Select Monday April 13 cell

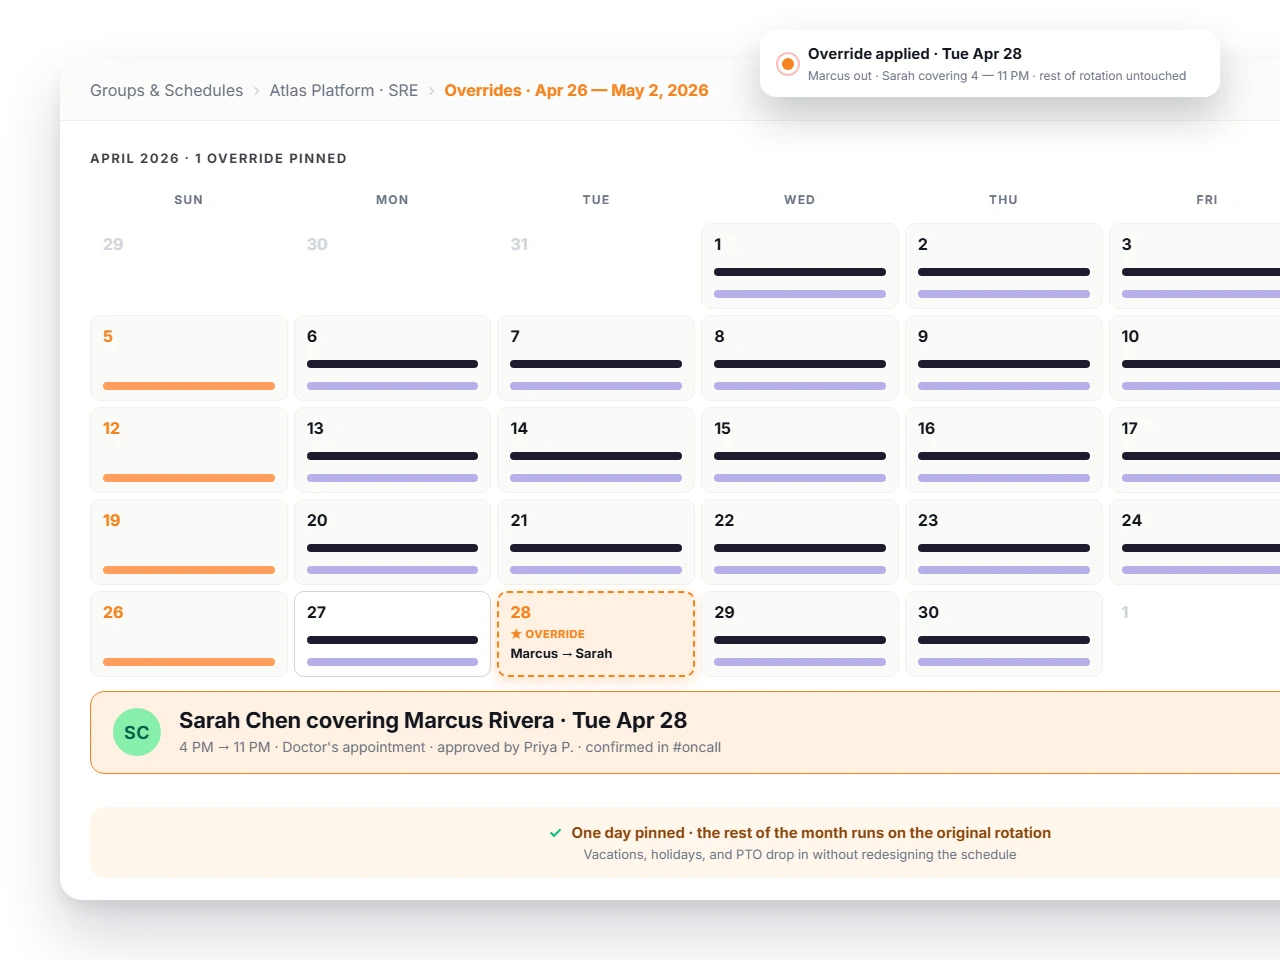tap(392, 450)
